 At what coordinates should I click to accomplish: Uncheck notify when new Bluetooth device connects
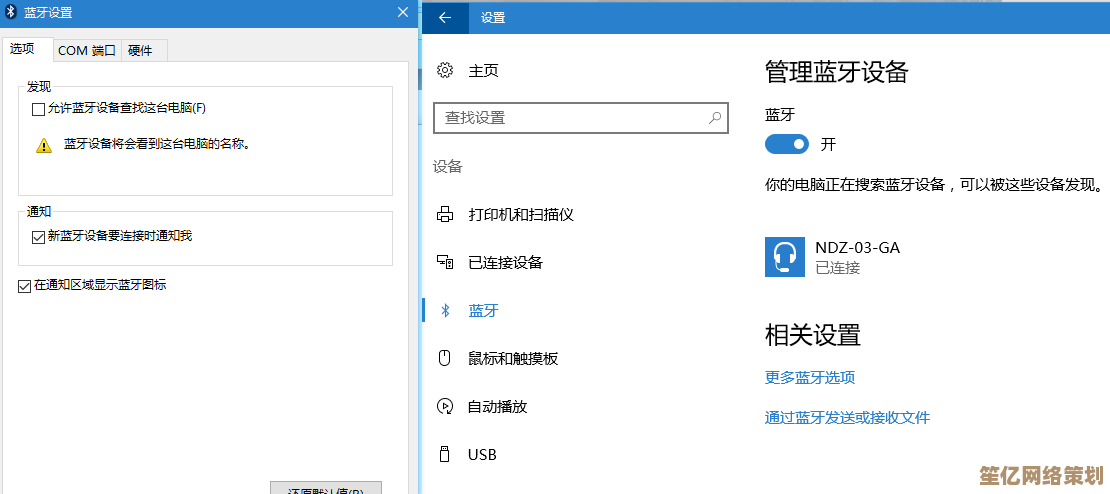click(x=39, y=237)
